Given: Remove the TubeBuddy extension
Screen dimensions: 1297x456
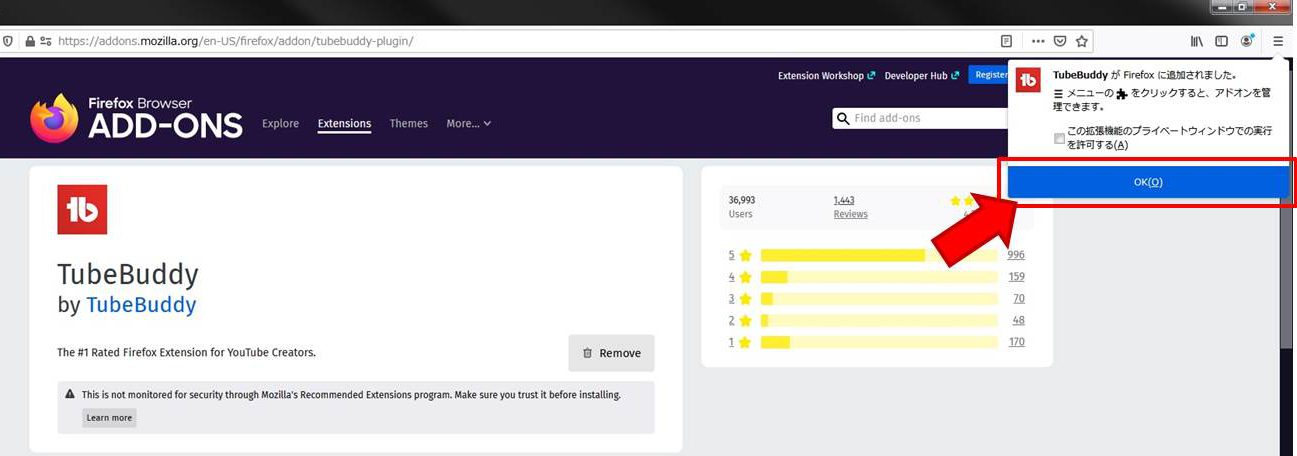Looking at the screenshot, I should [611, 353].
